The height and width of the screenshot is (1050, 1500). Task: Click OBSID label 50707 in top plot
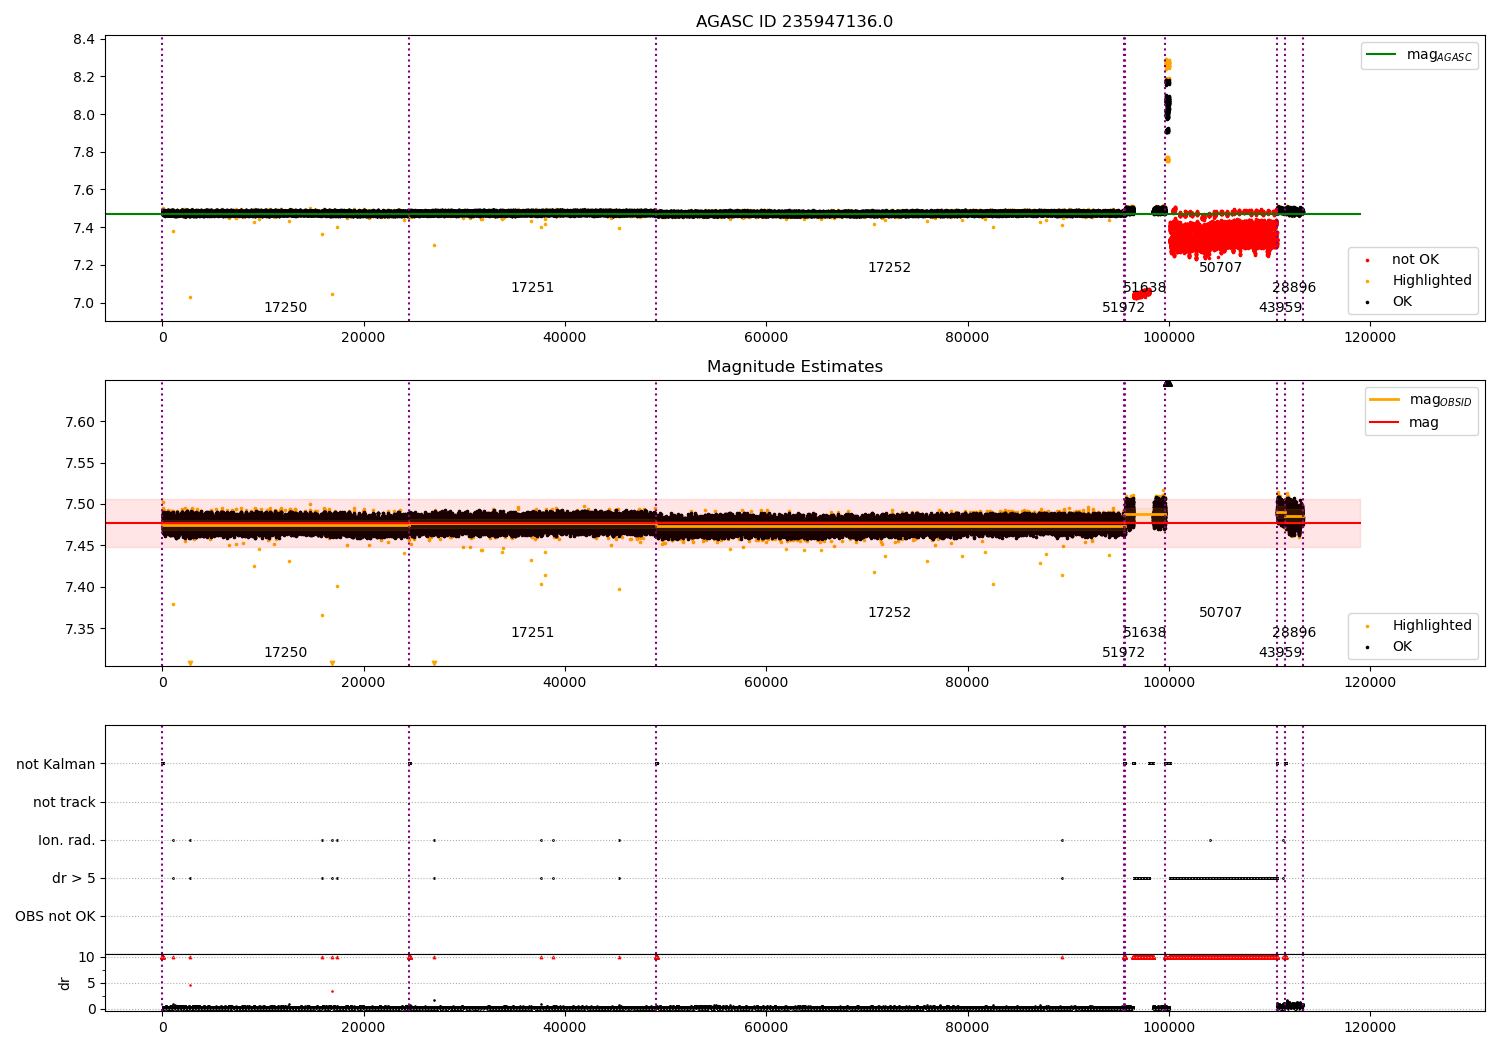[x=1220, y=268]
